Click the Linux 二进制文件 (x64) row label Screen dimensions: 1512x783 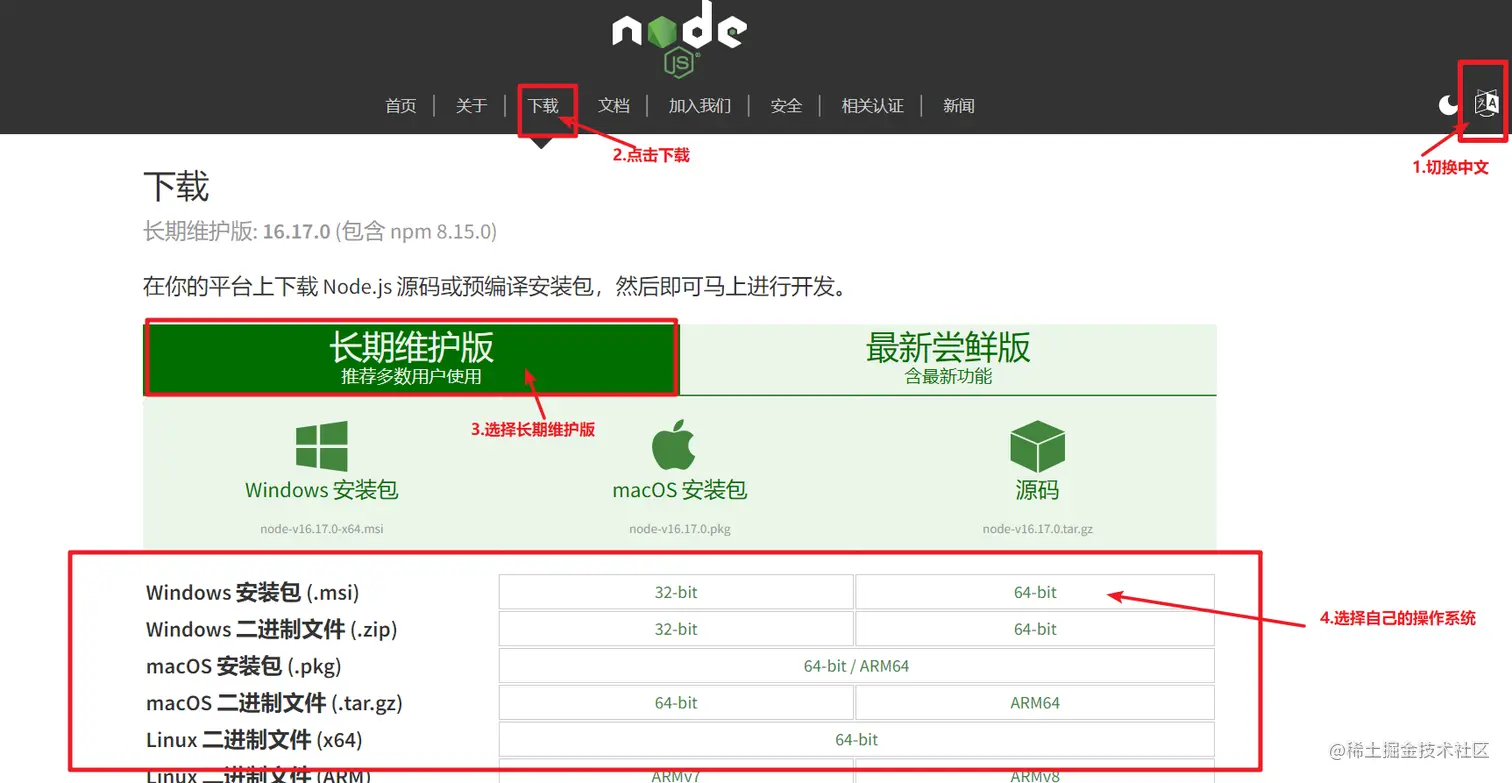click(254, 741)
